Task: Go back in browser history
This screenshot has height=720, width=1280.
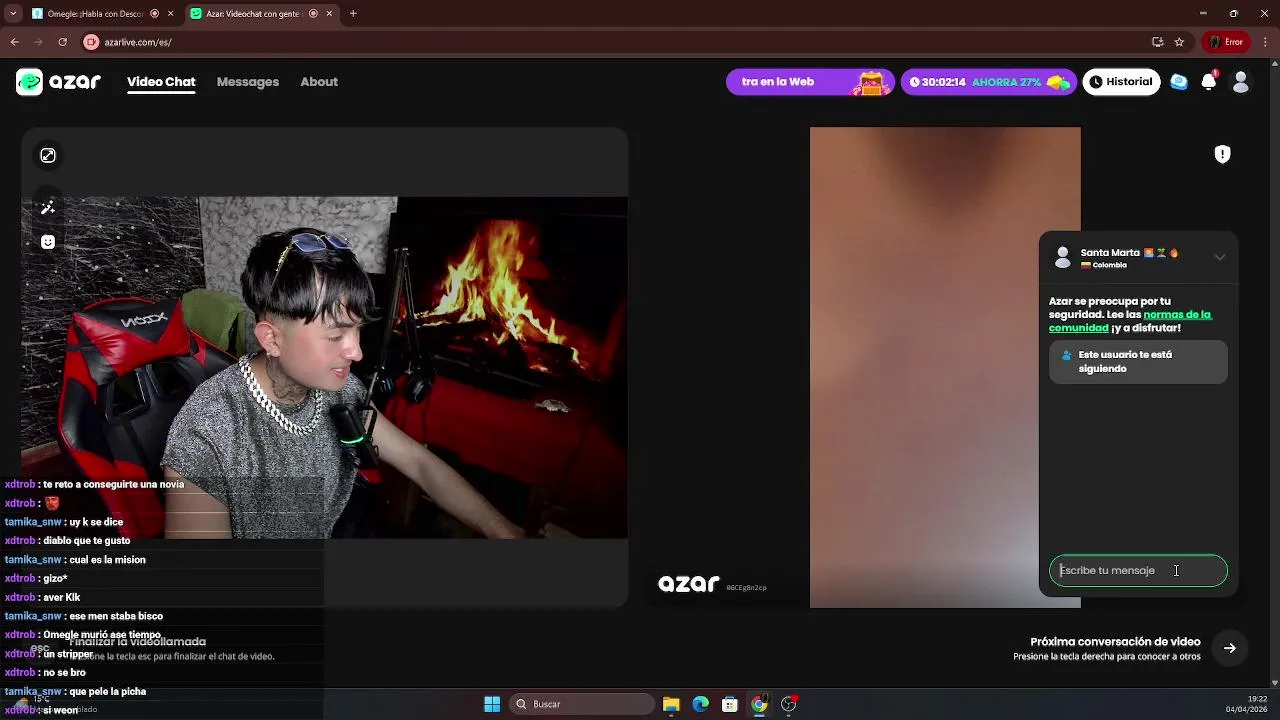Action: coord(14,42)
